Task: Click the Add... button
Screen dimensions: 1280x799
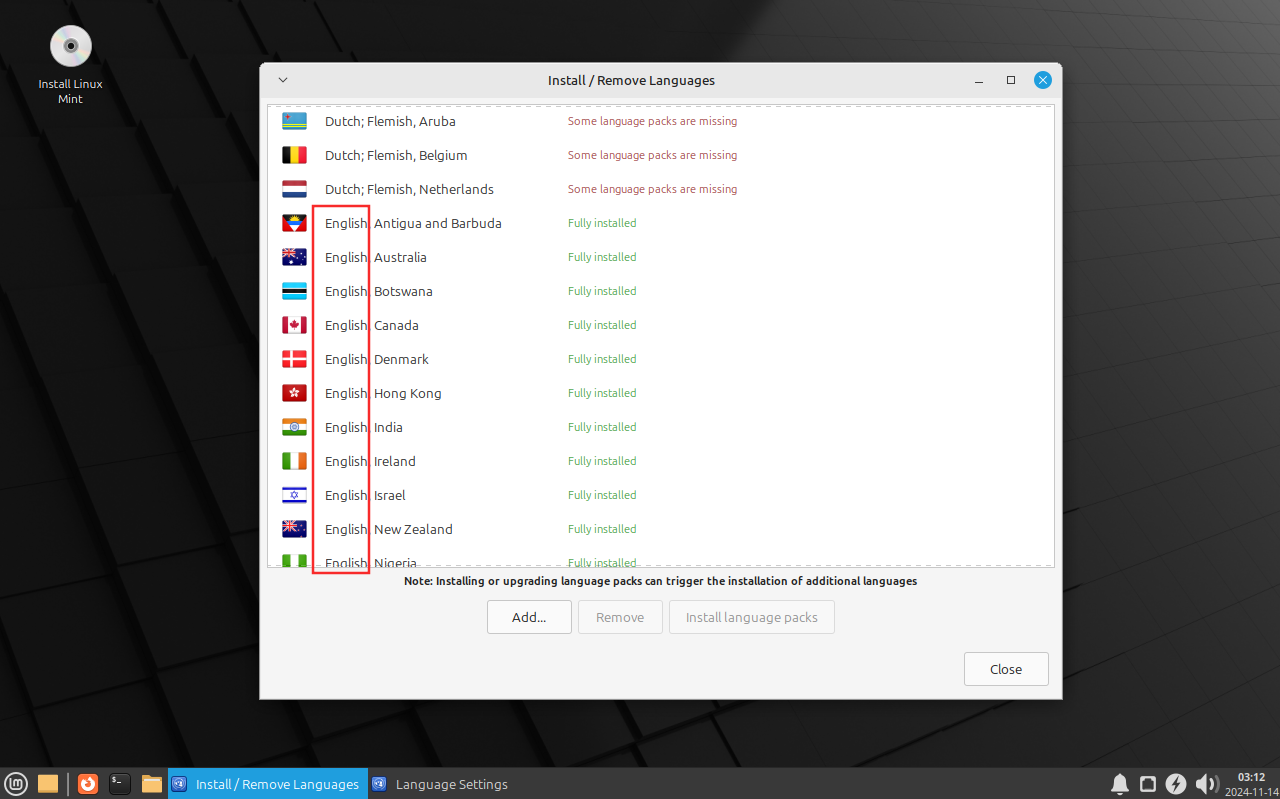Action: pos(529,617)
